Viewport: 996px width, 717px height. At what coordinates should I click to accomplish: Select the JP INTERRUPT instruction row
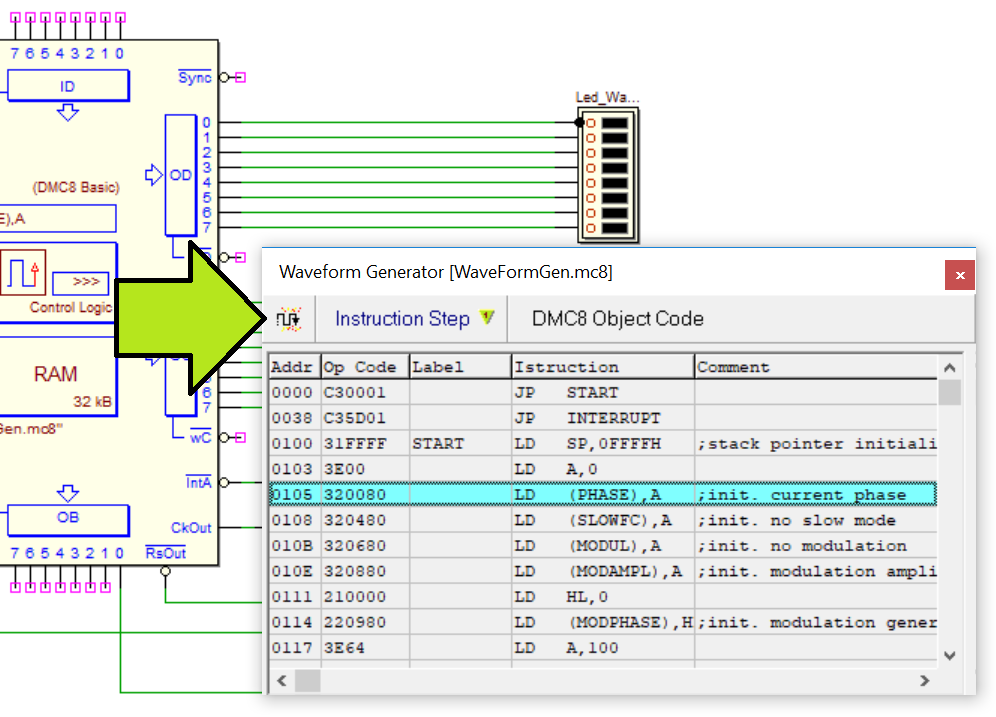pyautogui.click(x=603, y=418)
